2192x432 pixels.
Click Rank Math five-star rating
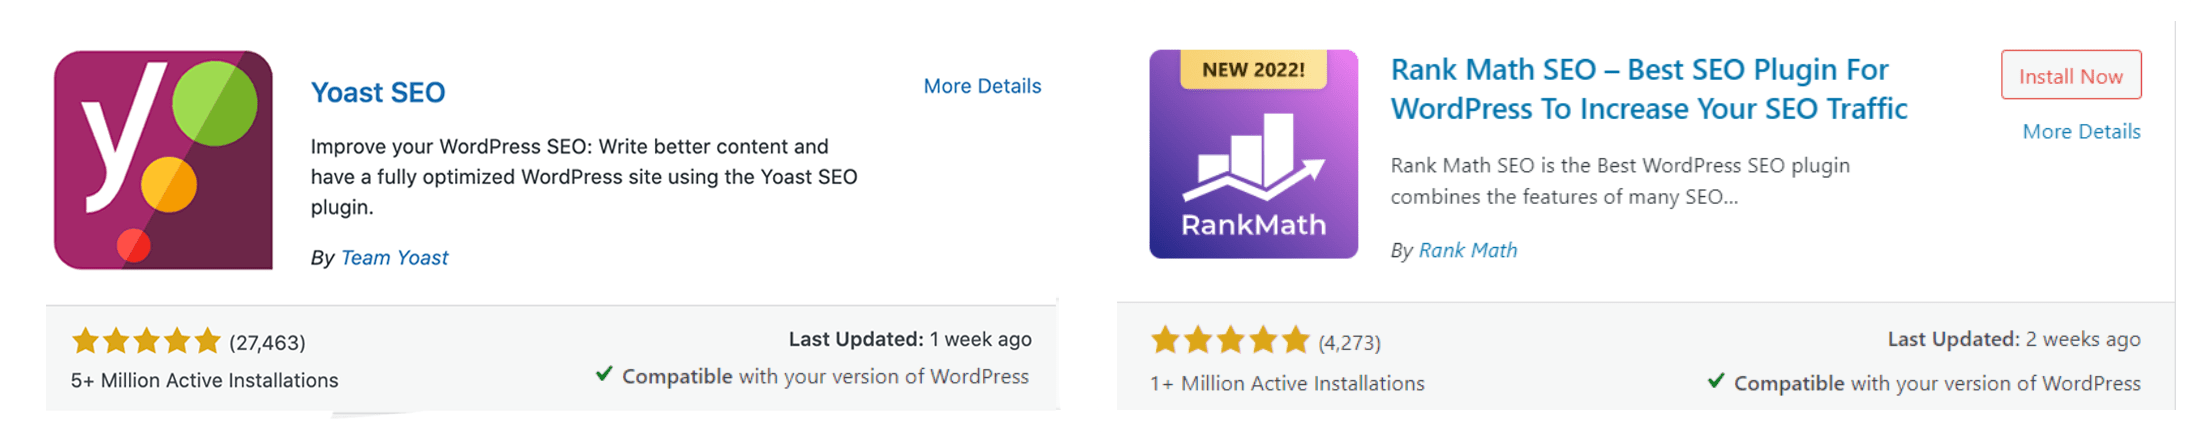point(1230,340)
